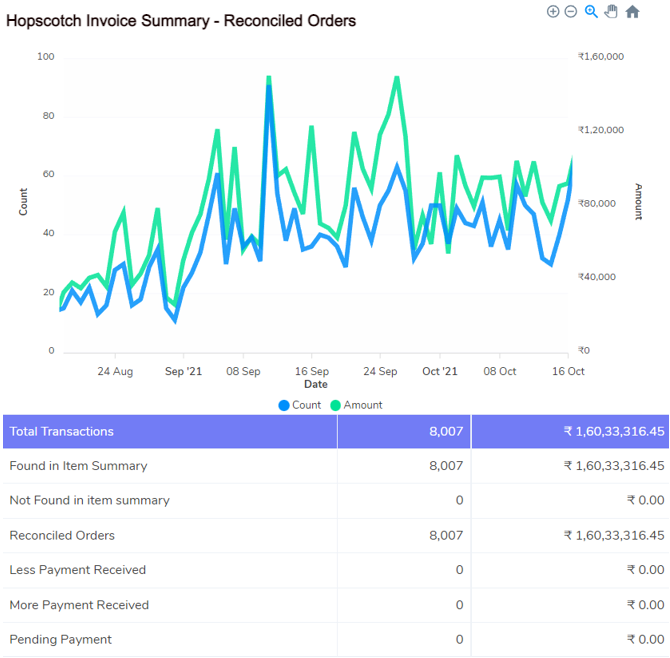This screenshot has width=670, height=658.
Task: Activate the hand panning tool
Action: click(611, 12)
